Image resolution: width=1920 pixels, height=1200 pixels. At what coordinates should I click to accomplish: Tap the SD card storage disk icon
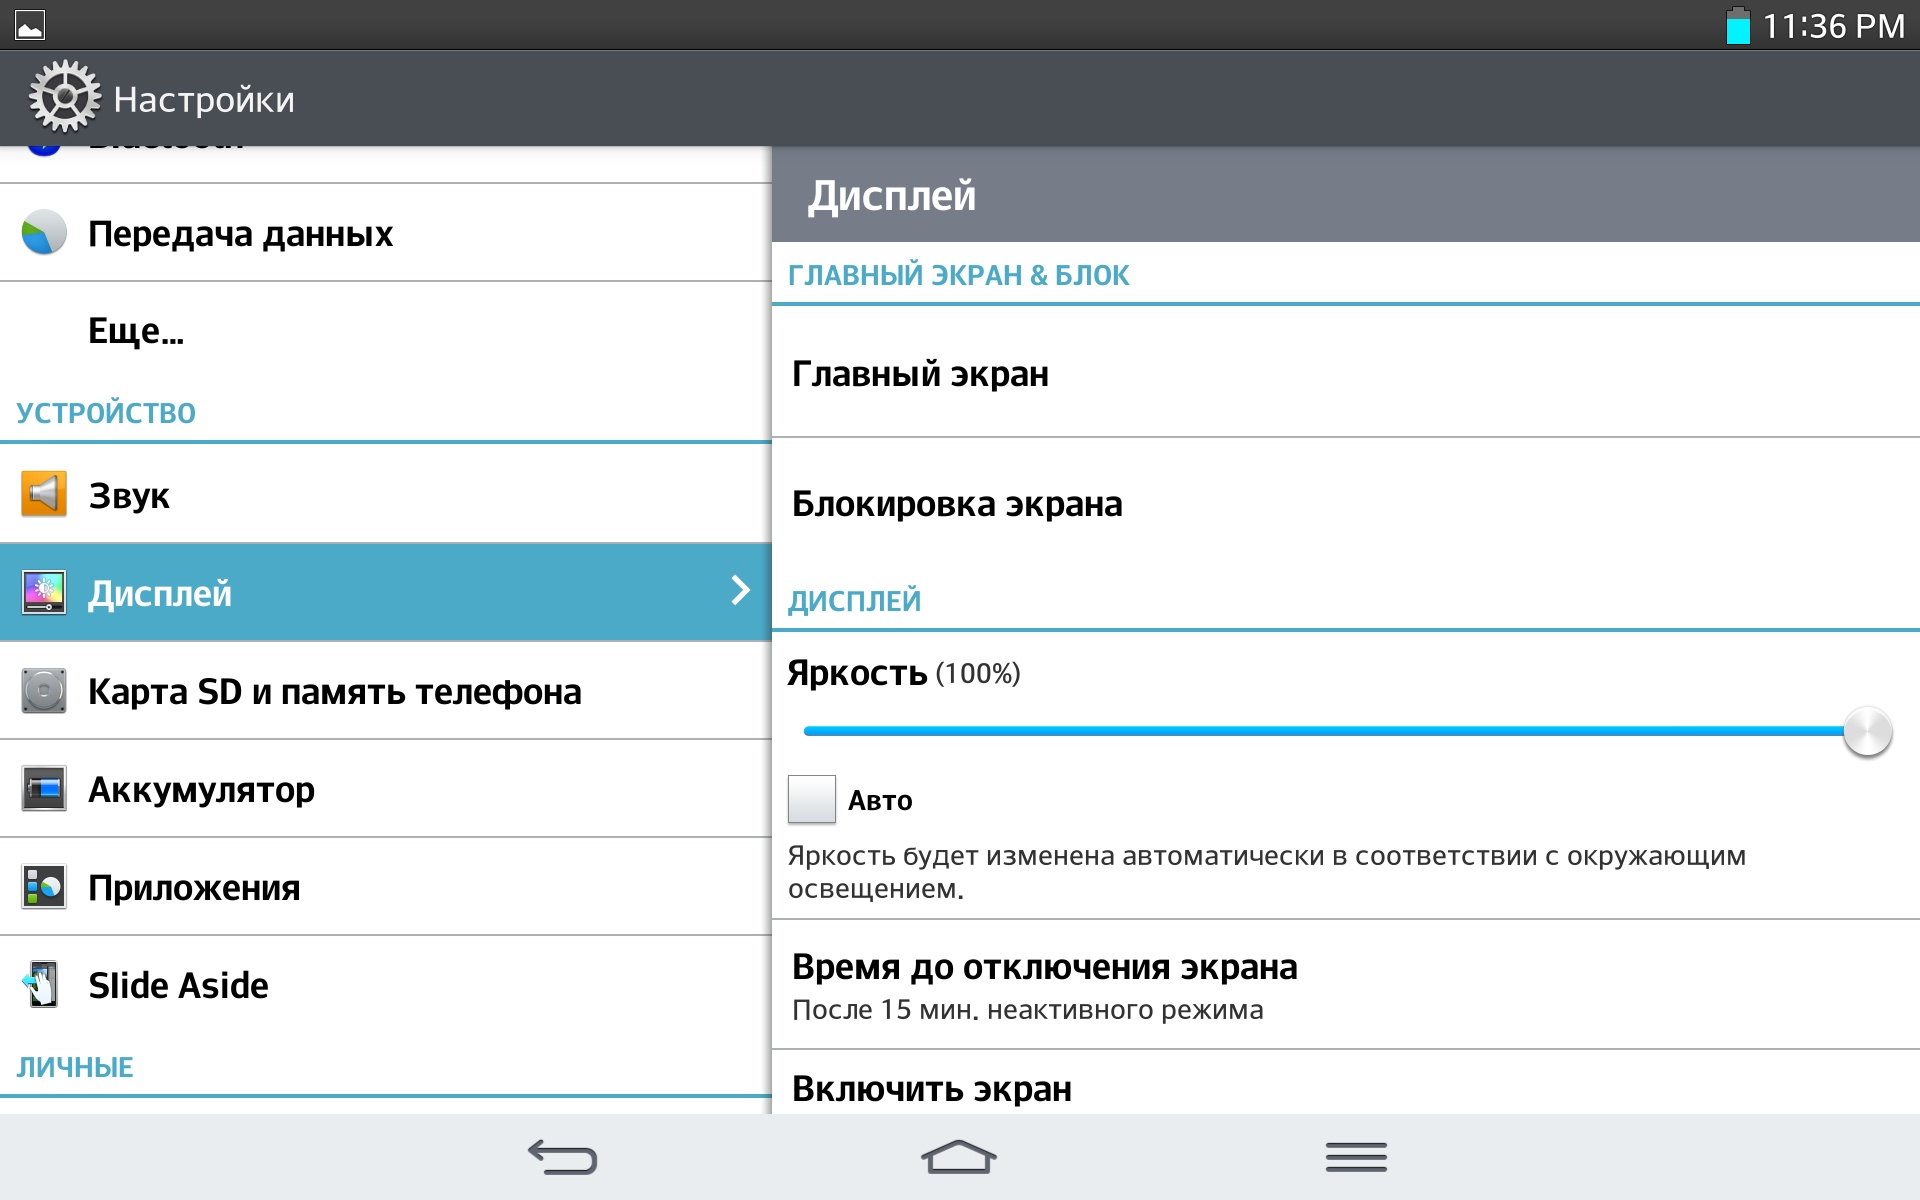[44, 691]
